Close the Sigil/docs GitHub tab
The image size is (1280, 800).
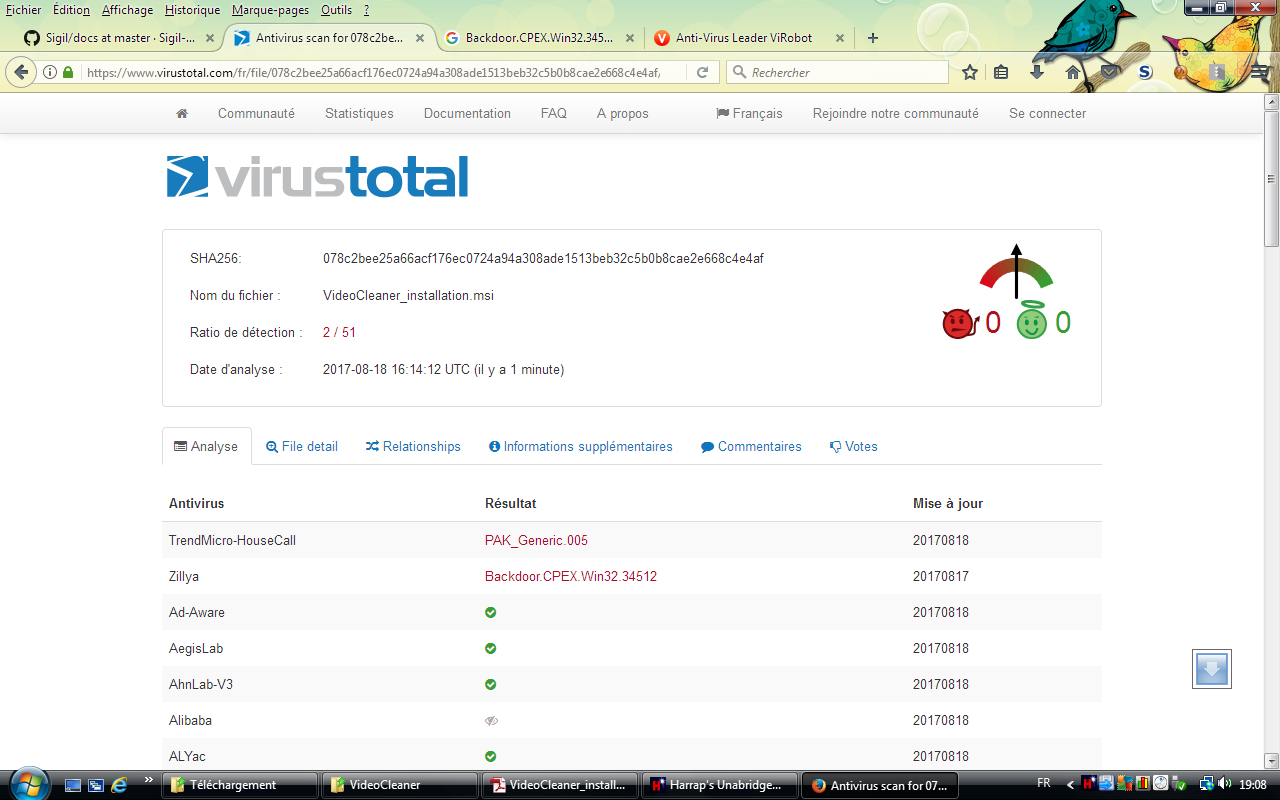pyautogui.click(x=210, y=38)
